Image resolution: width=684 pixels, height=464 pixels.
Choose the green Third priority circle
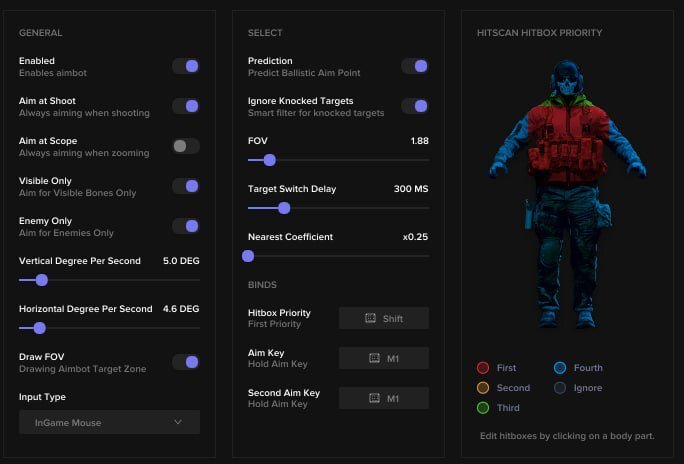click(483, 408)
